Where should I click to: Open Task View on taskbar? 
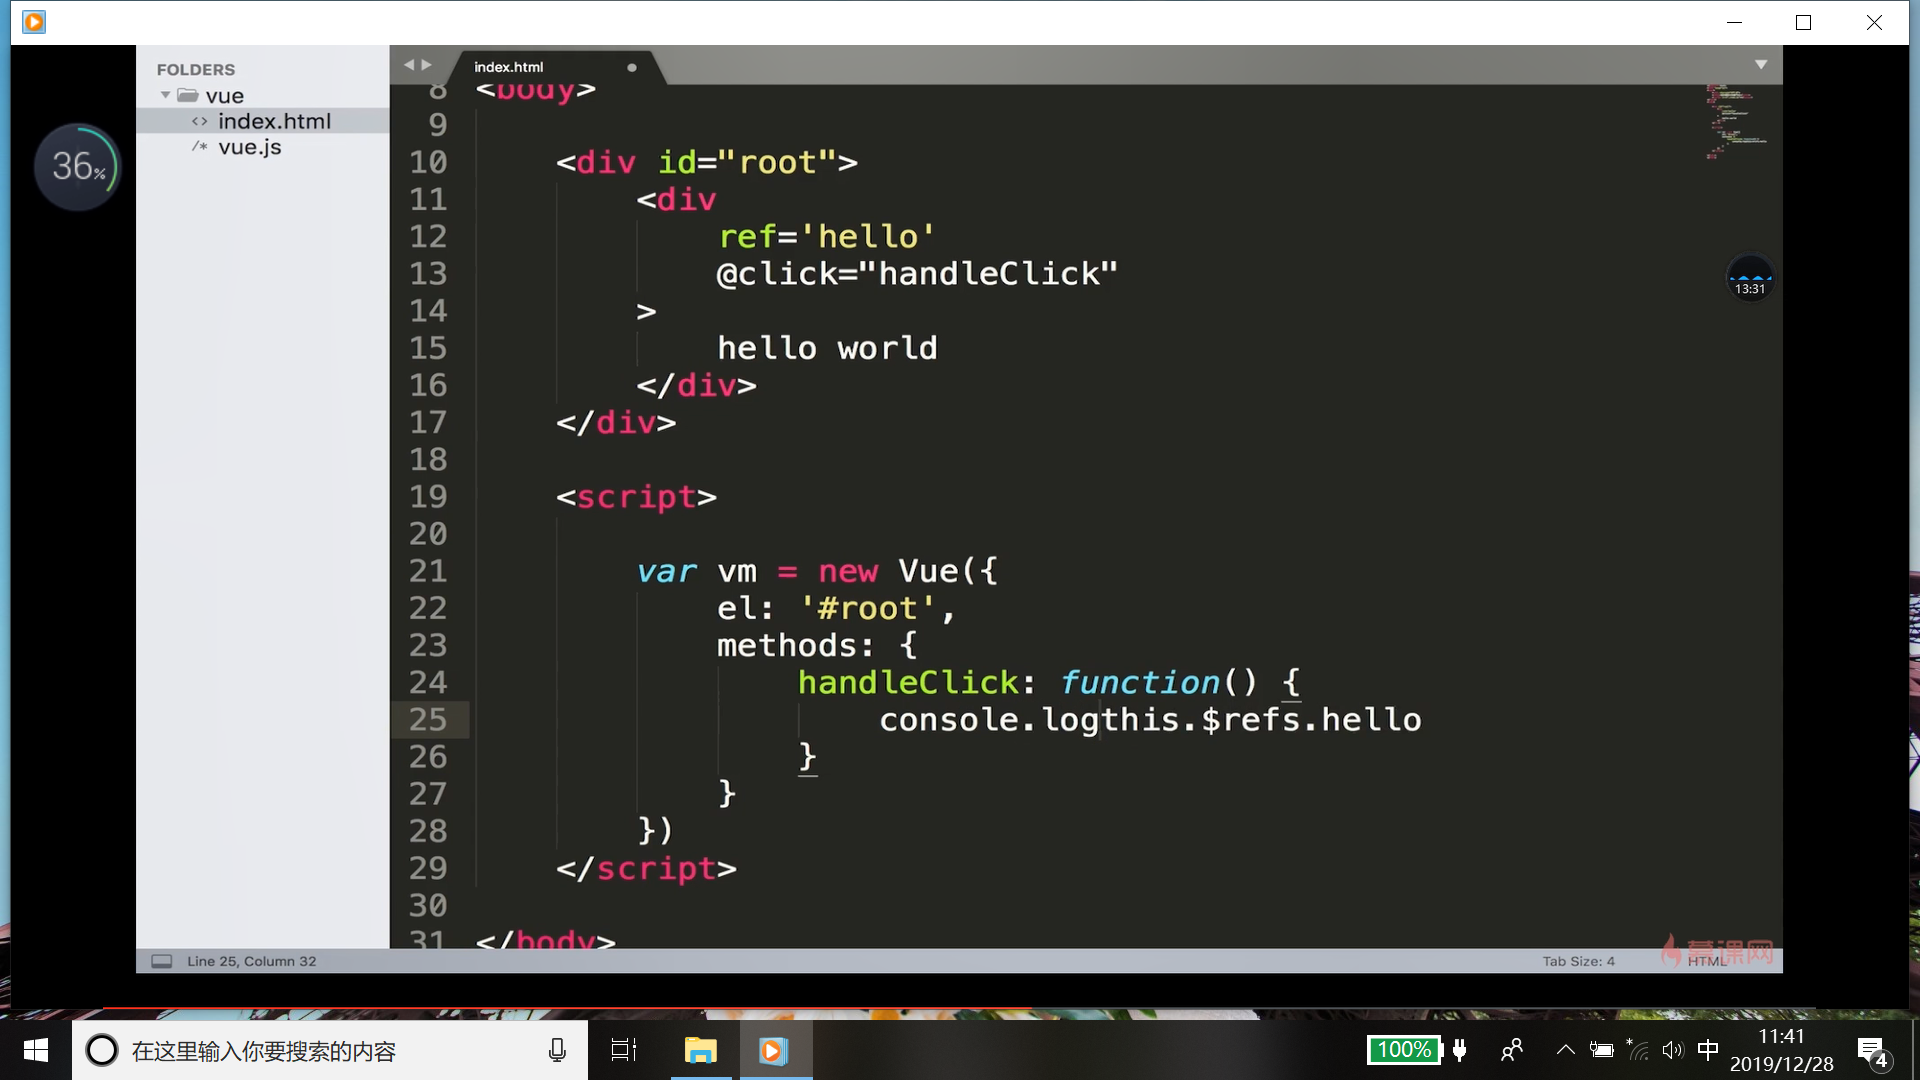pos(624,1050)
